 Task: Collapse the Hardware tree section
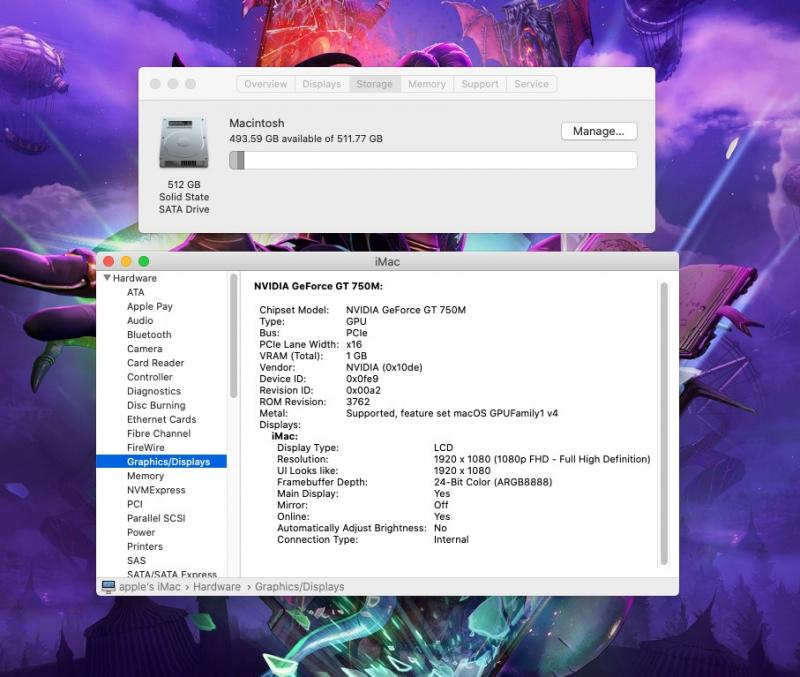(x=107, y=278)
